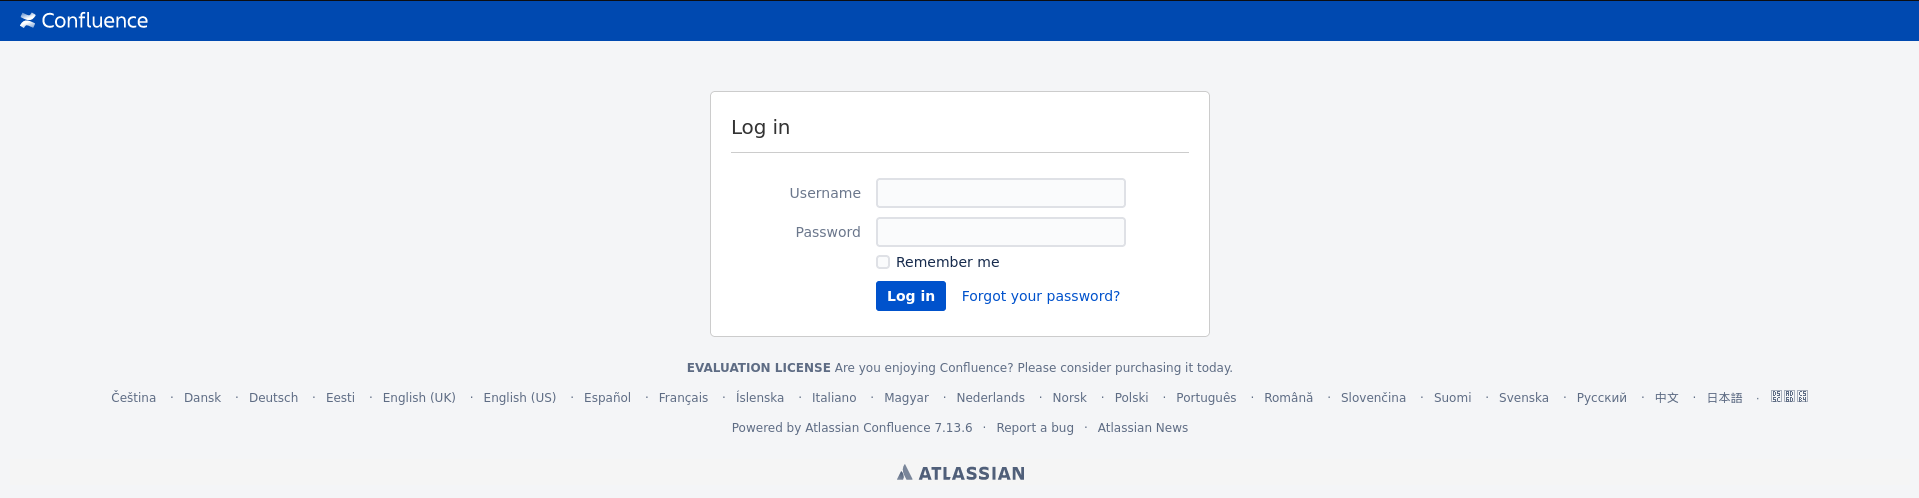
Task: Focus the Password input field
Action: click(1001, 232)
